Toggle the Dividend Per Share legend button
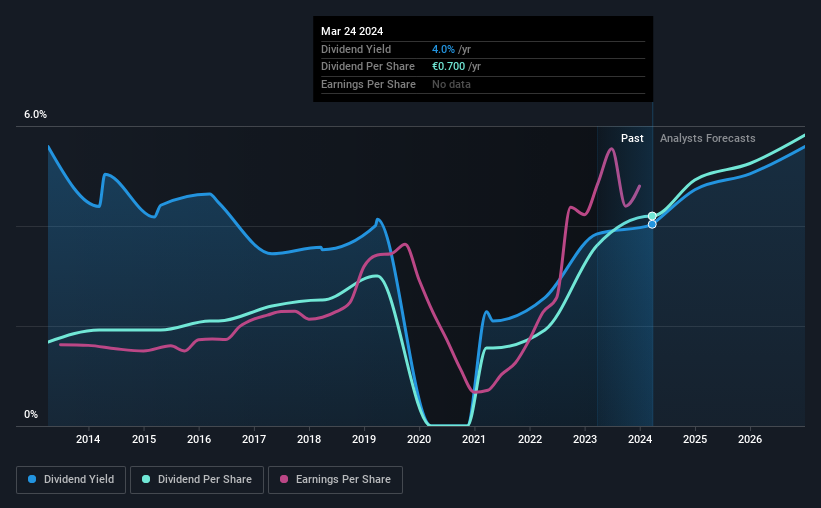 (x=197, y=480)
